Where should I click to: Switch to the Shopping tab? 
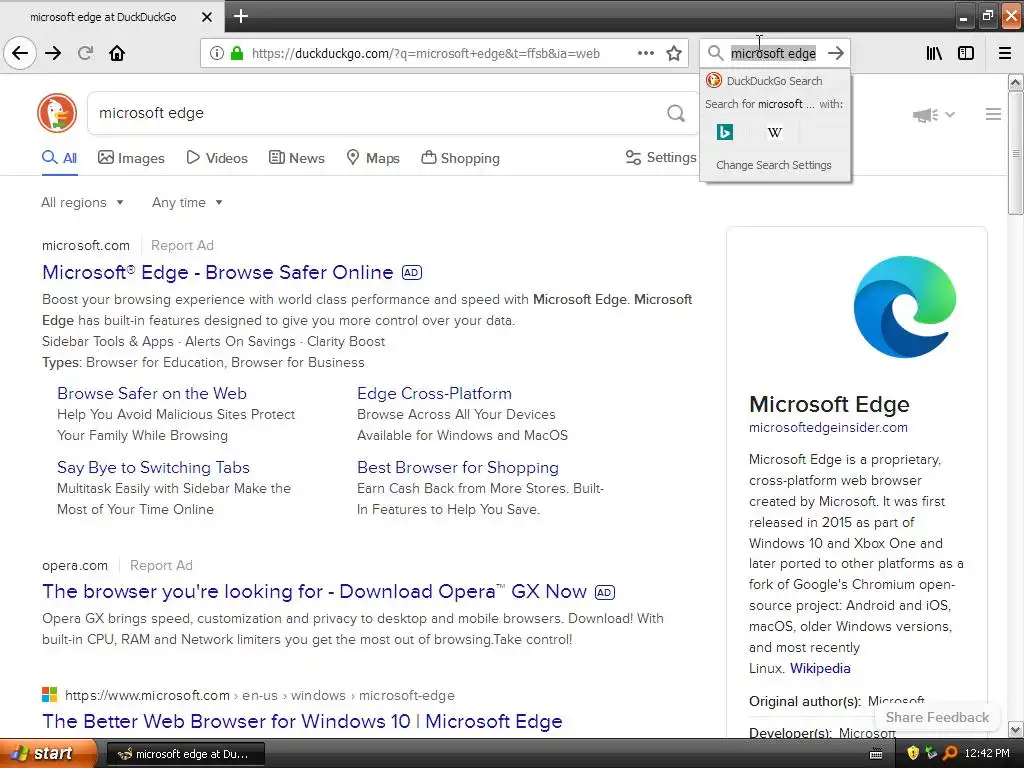tap(460, 158)
